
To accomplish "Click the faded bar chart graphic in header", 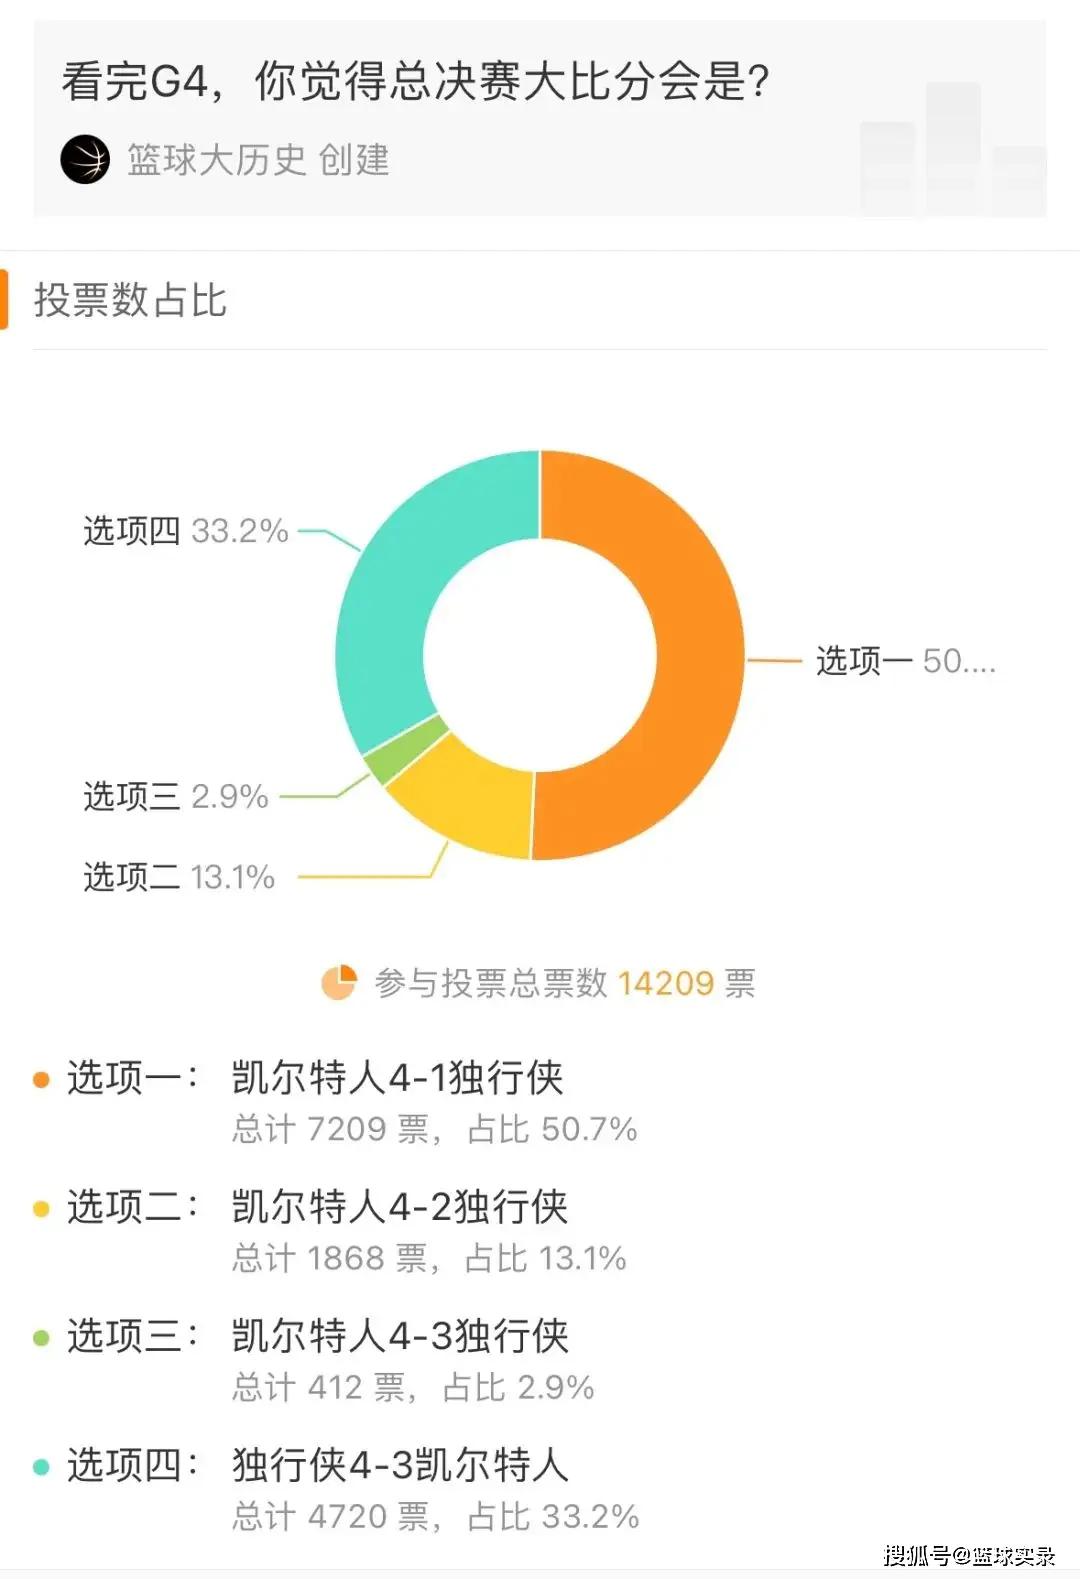I will pos(952,150).
